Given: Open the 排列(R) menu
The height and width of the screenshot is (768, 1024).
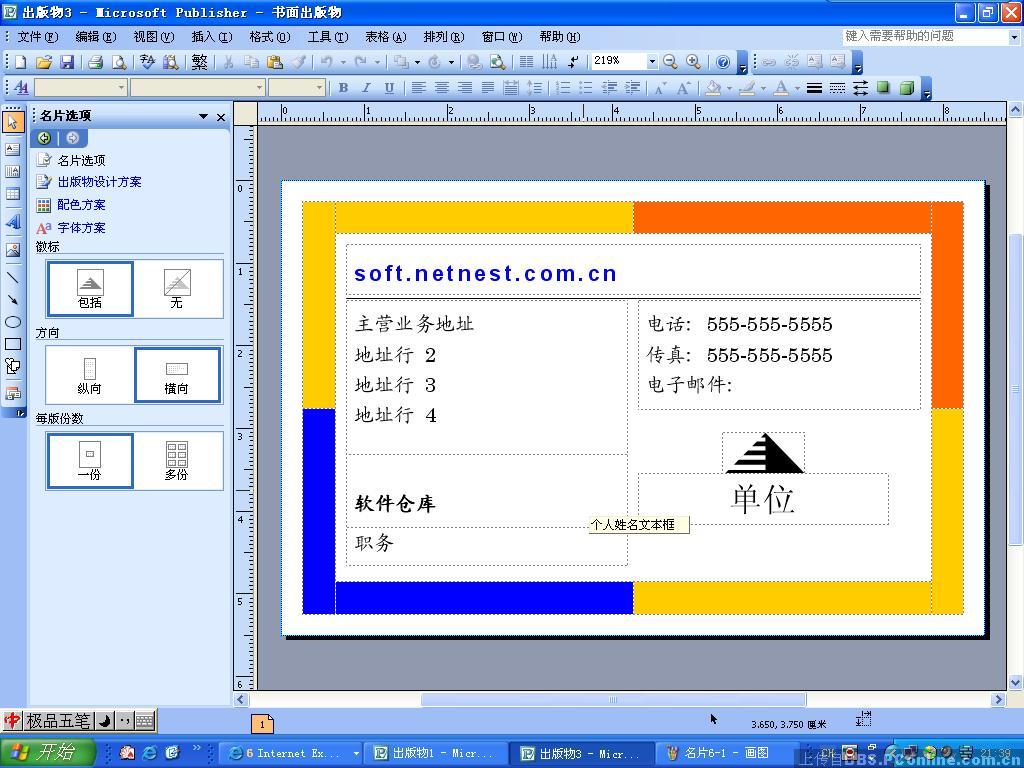Looking at the screenshot, I should tap(444, 37).
